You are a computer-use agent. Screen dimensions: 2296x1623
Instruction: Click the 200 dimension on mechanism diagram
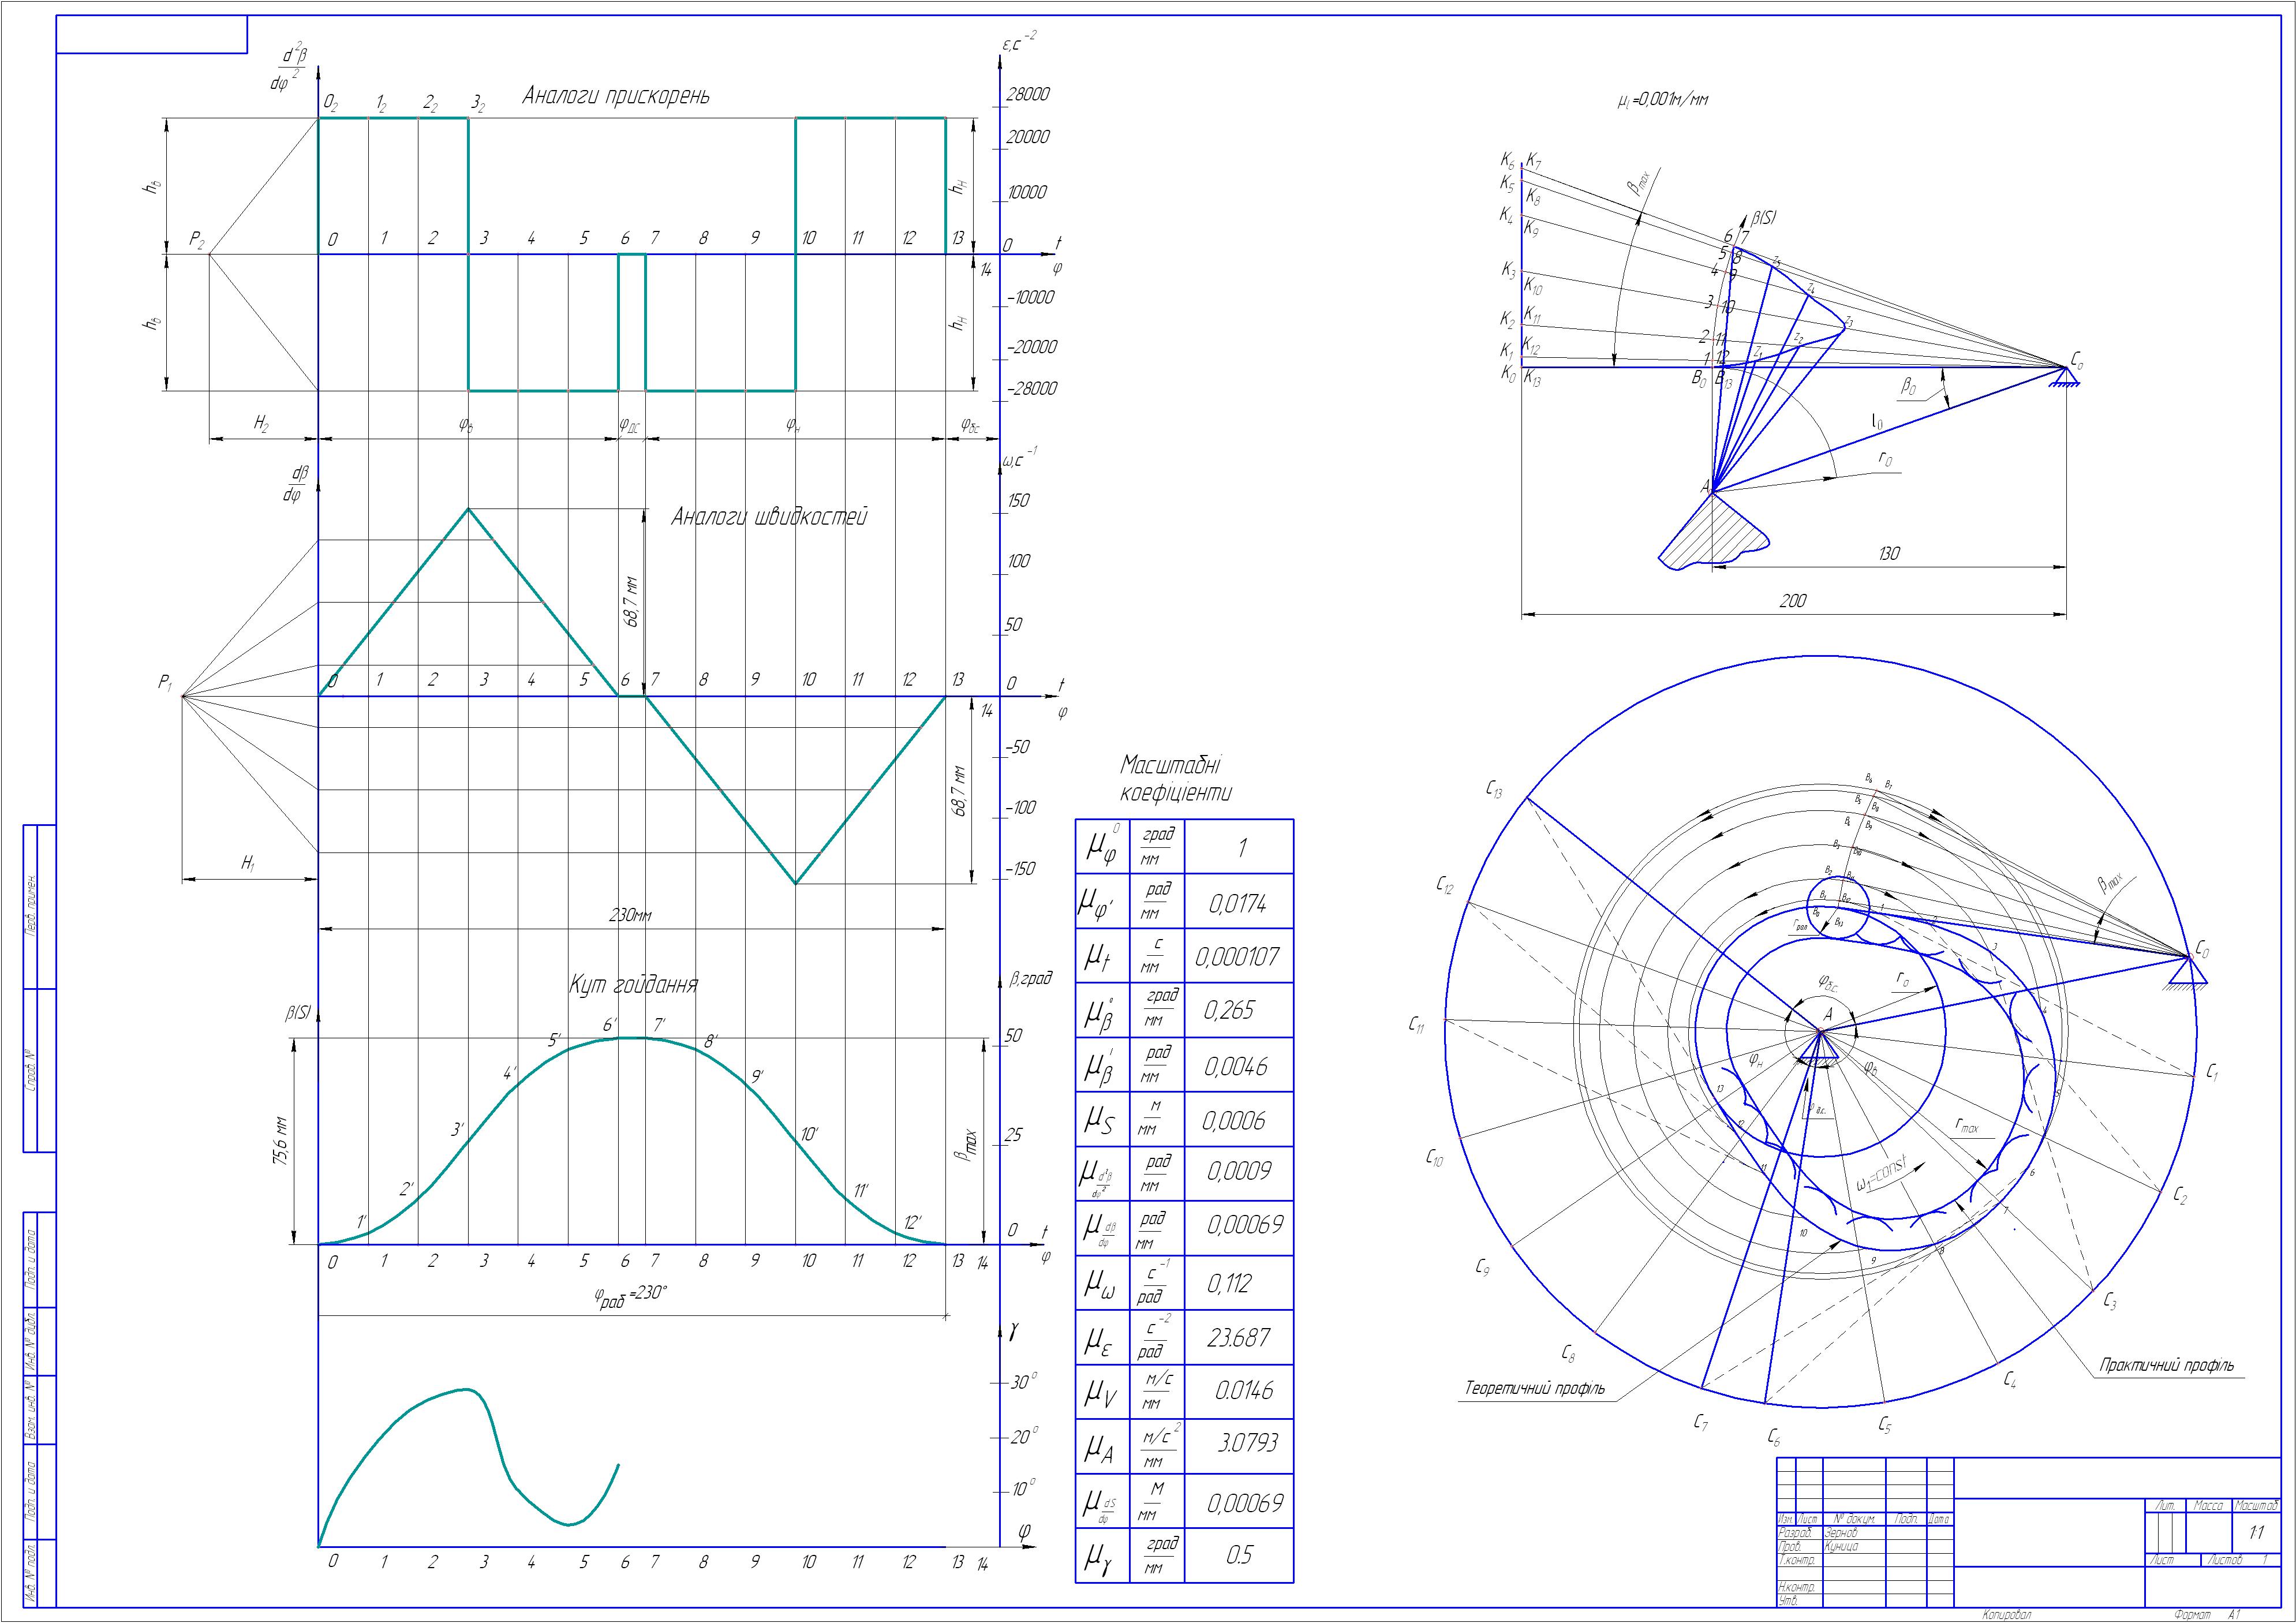click(x=1793, y=601)
